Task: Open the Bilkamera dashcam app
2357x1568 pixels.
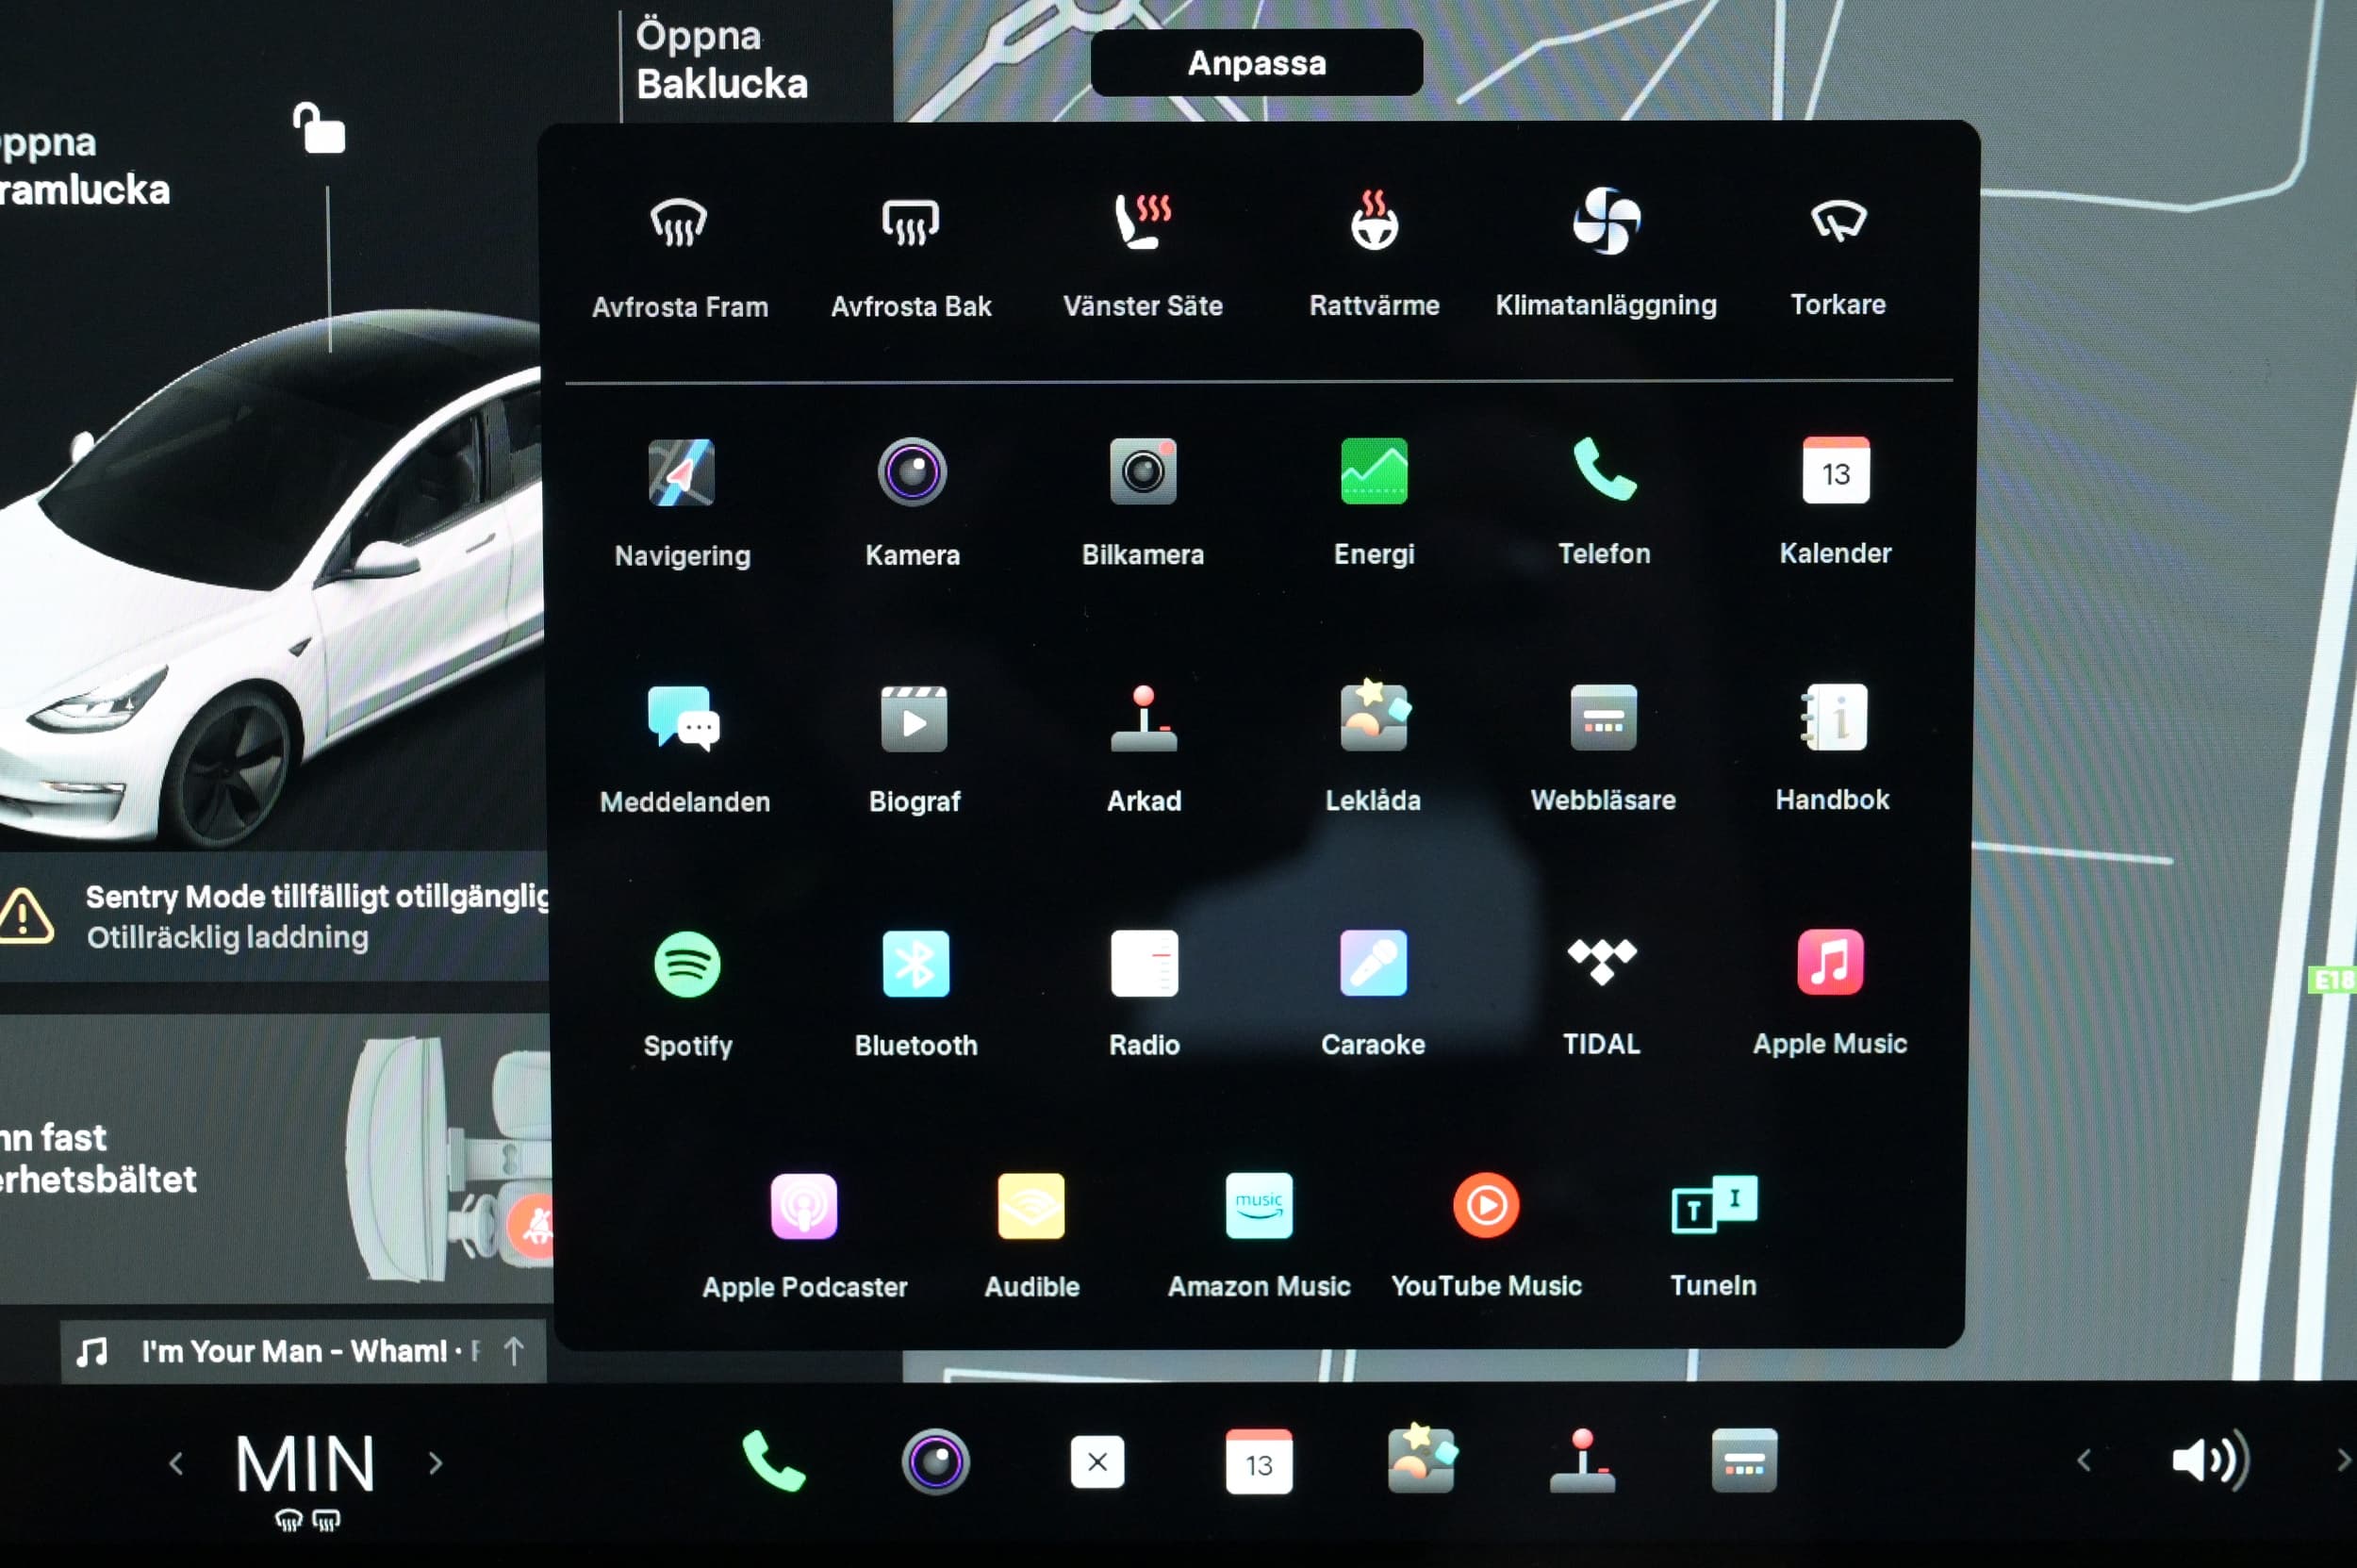Action: [x=1143, y=503]
